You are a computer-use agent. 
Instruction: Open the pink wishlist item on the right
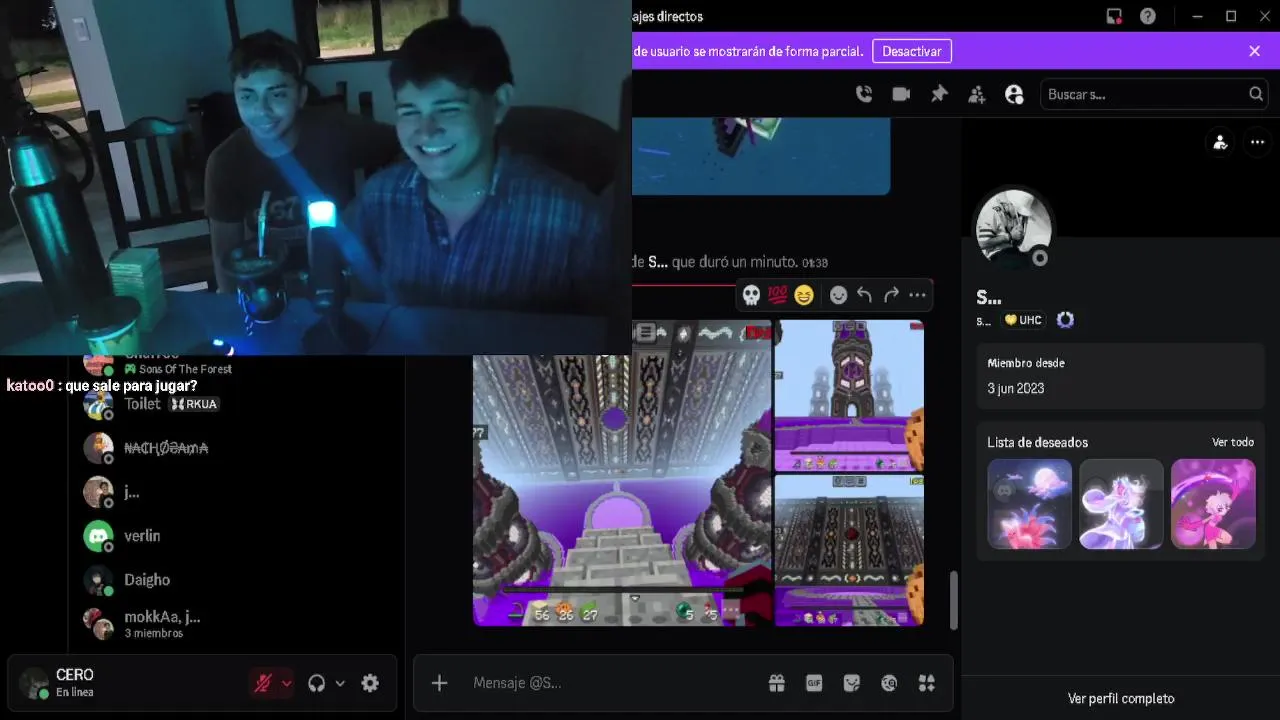[x=1213, y=504]
